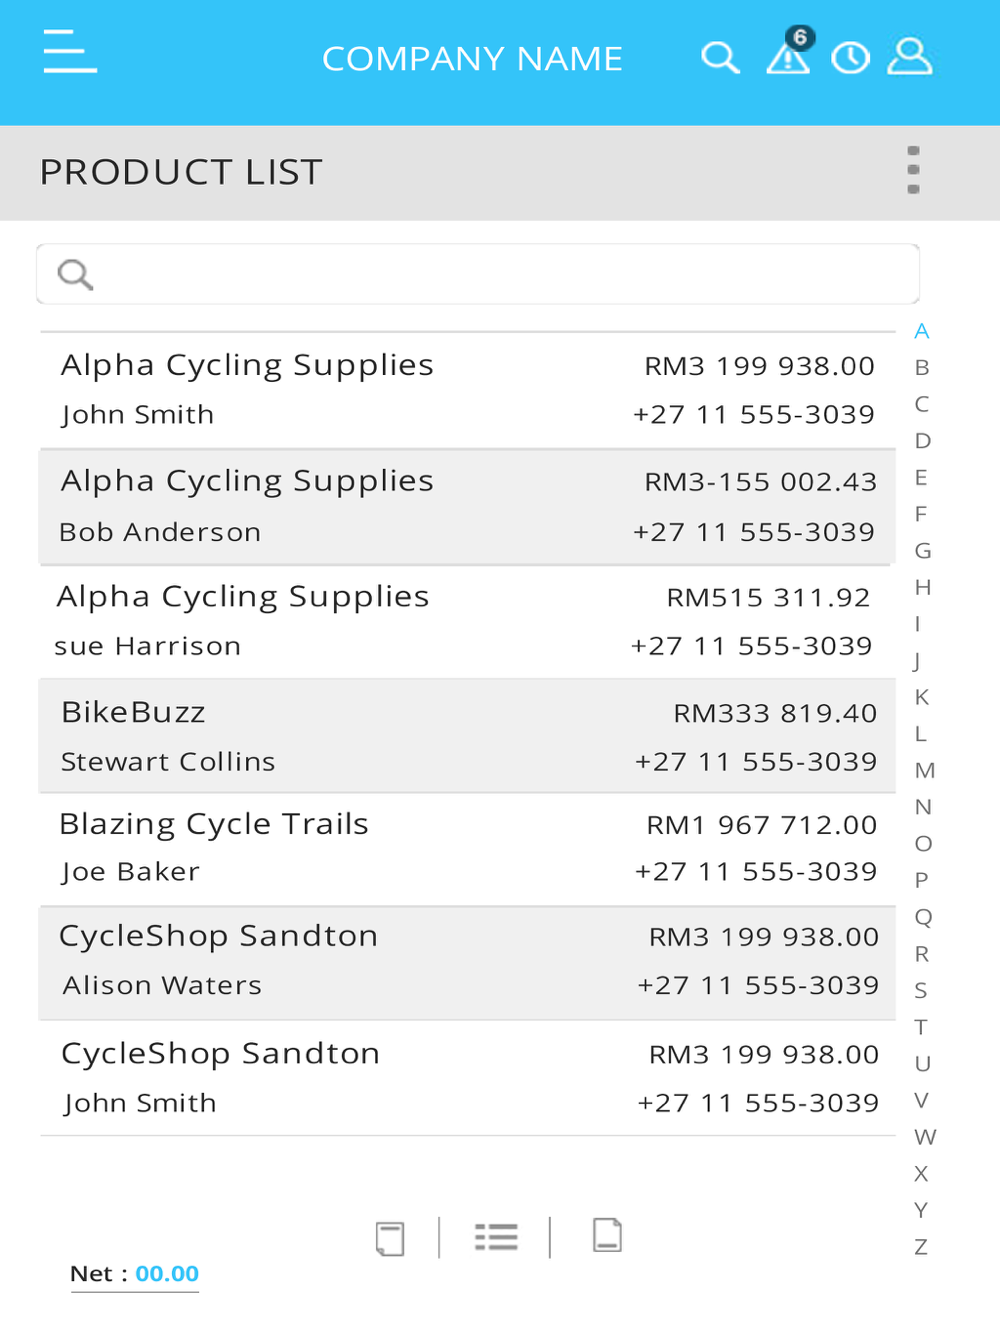The image size is (1000, 1334).
Task: Switch to the list view icon
Action: coord(496,1238)
